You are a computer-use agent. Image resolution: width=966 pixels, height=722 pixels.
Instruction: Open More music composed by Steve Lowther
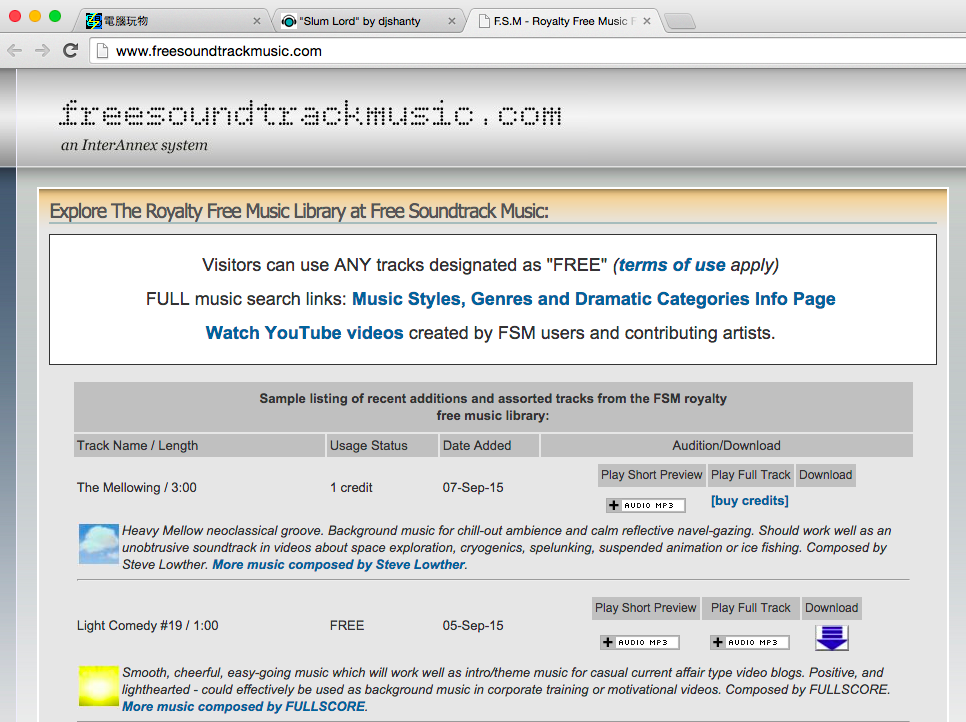pos(339,564)
